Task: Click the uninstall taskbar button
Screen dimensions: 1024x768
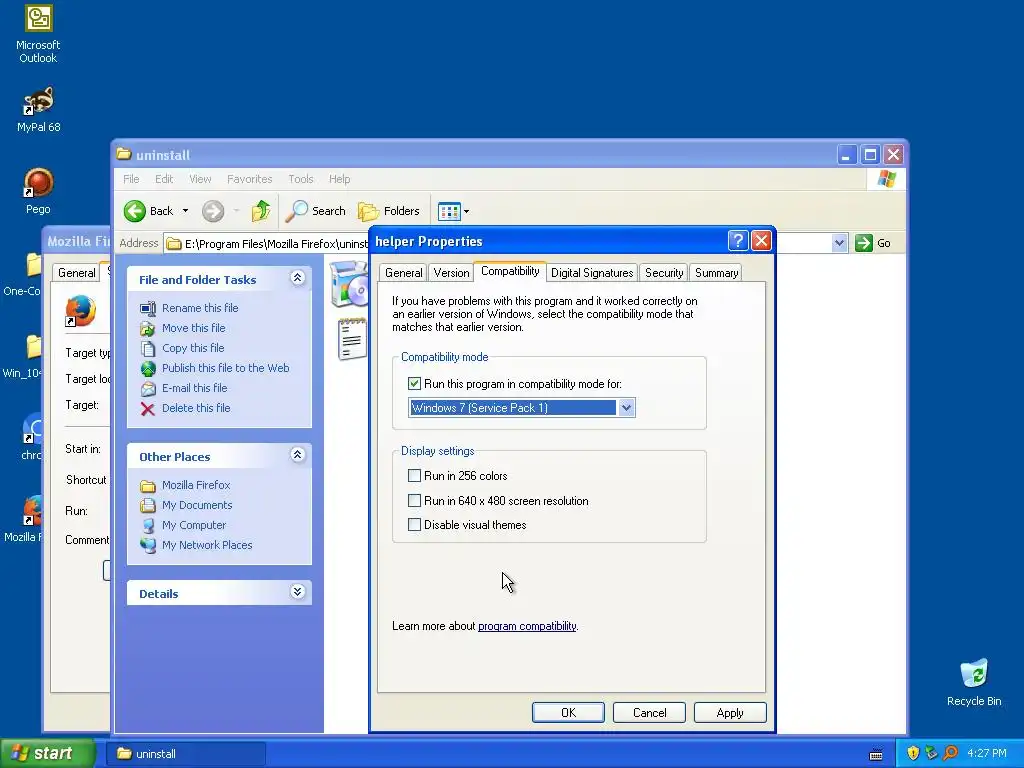Action: pos(185,754)
